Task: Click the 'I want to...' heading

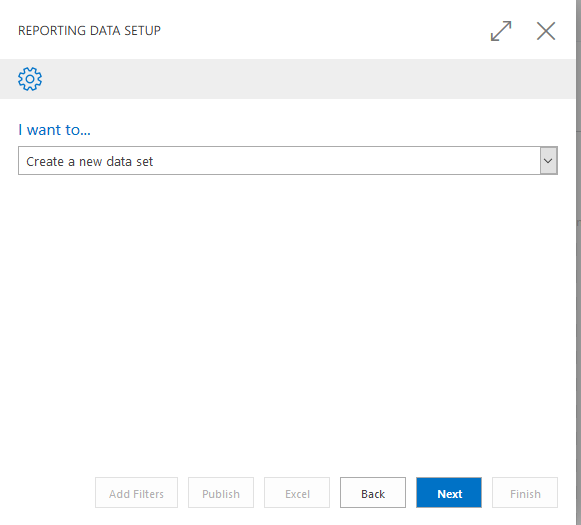Action: click(54, 130)
